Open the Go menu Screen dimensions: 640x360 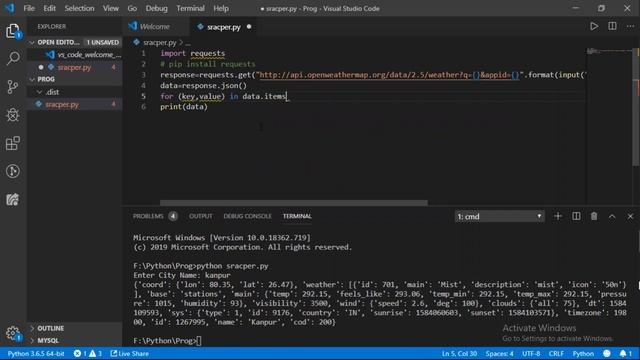point(132,8)
